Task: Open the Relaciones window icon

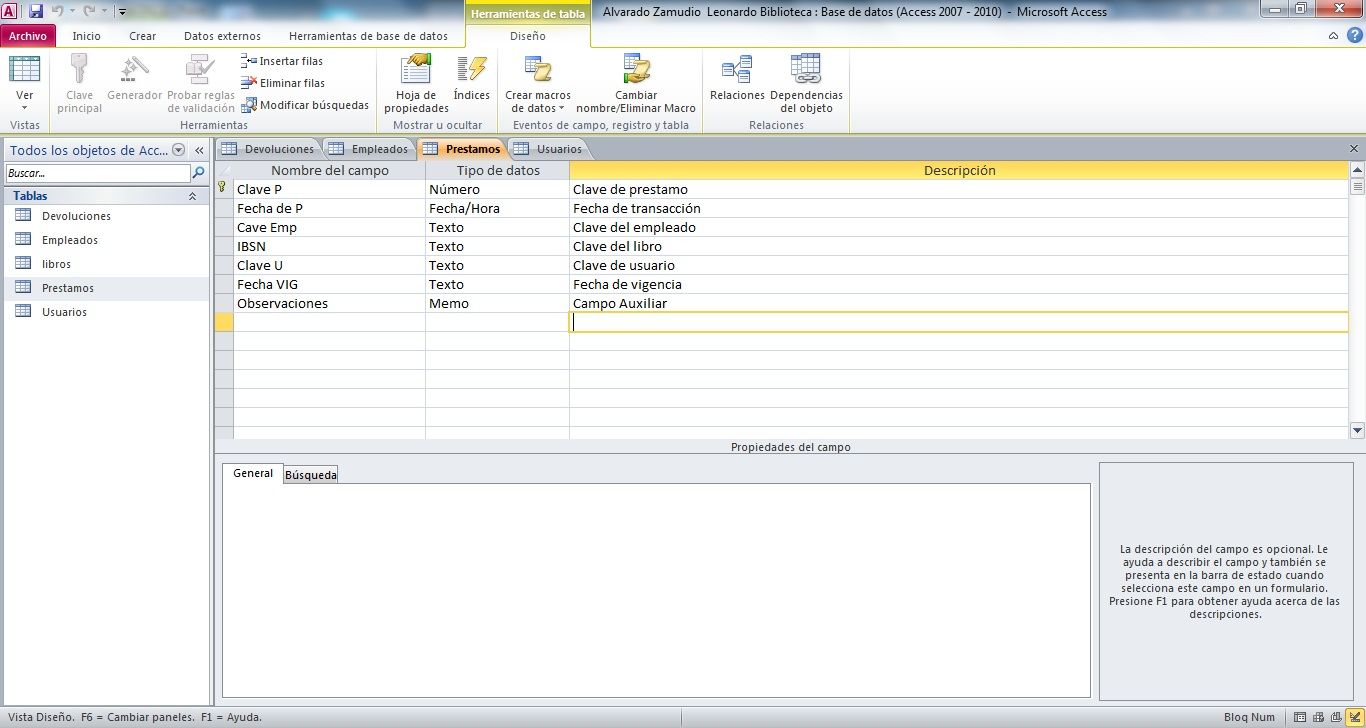Action: (x=737, y=70)
